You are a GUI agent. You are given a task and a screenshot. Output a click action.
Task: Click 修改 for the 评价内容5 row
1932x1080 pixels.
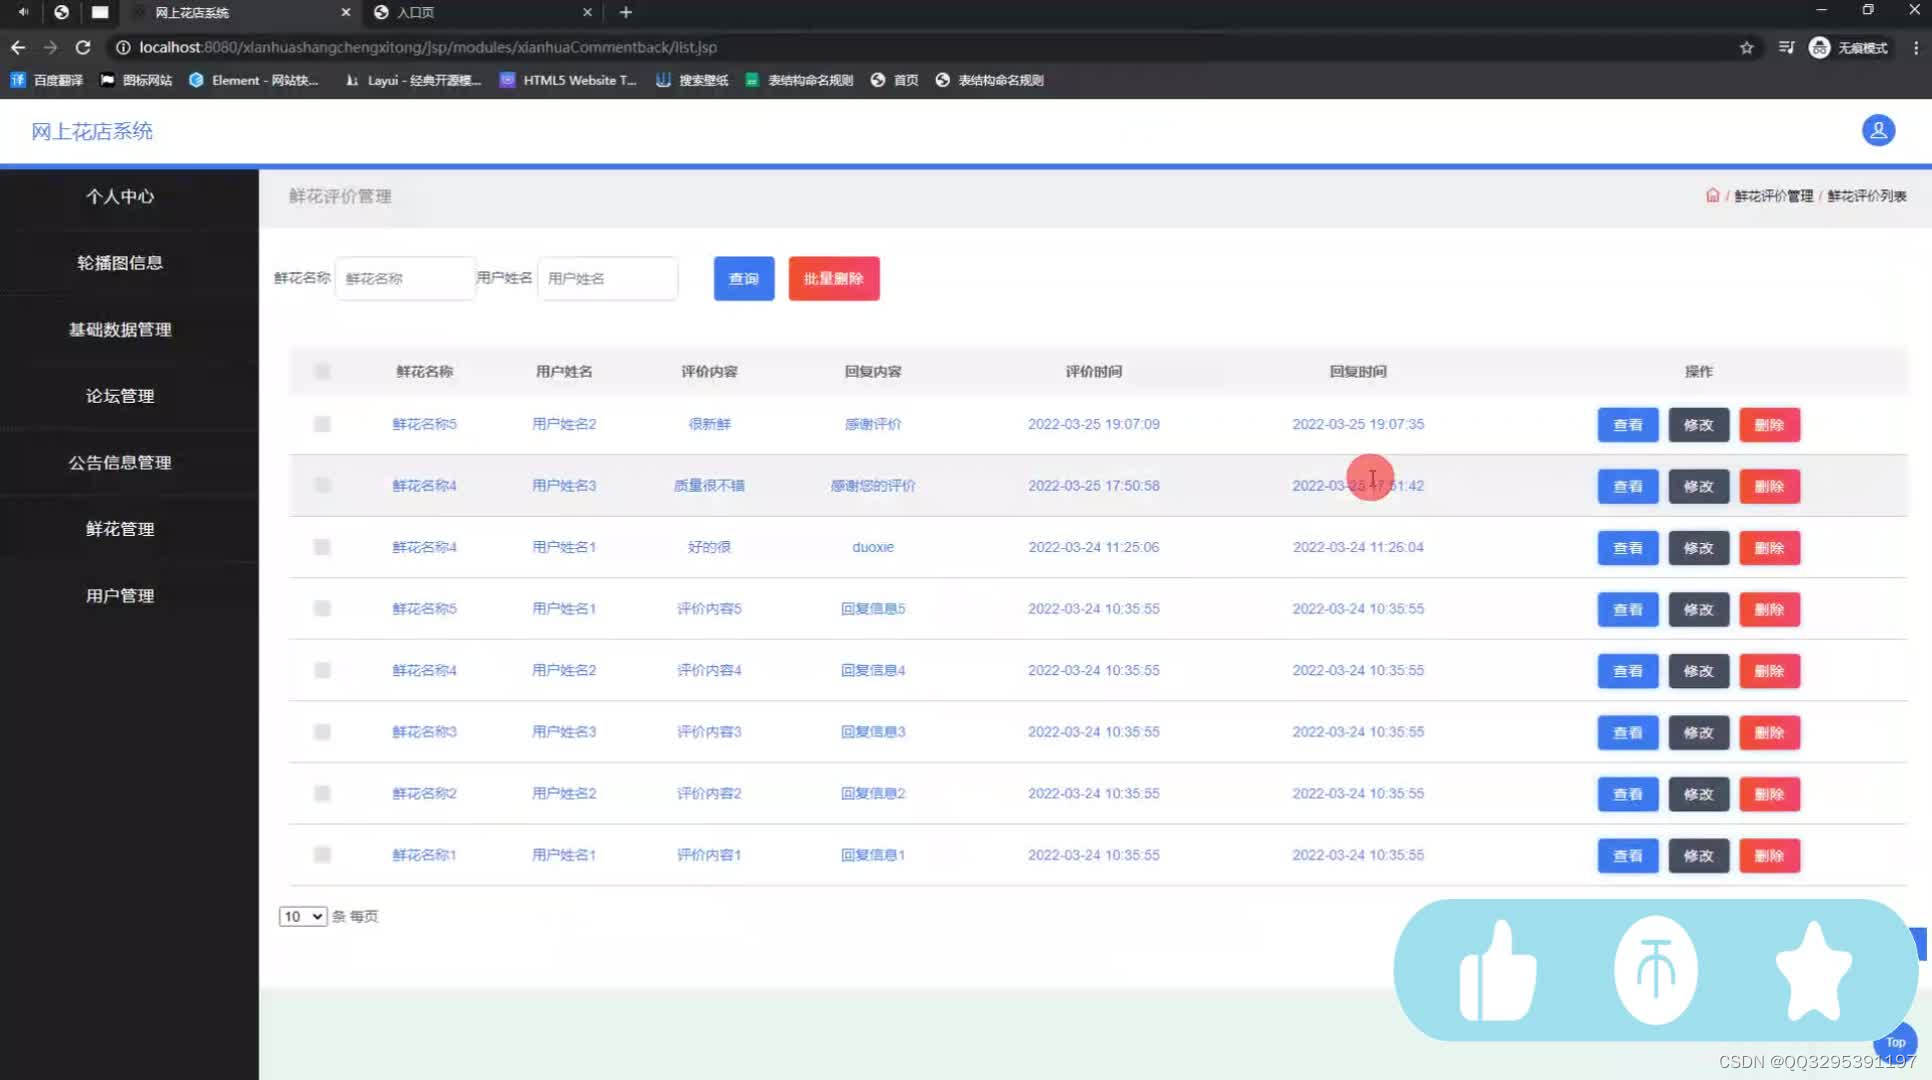1698,609
